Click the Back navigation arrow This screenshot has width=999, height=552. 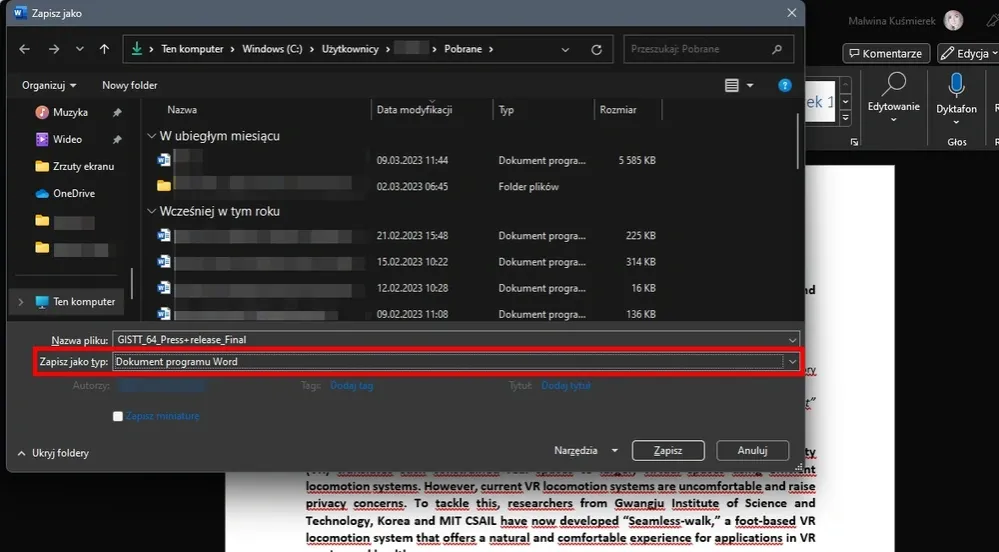24,49
